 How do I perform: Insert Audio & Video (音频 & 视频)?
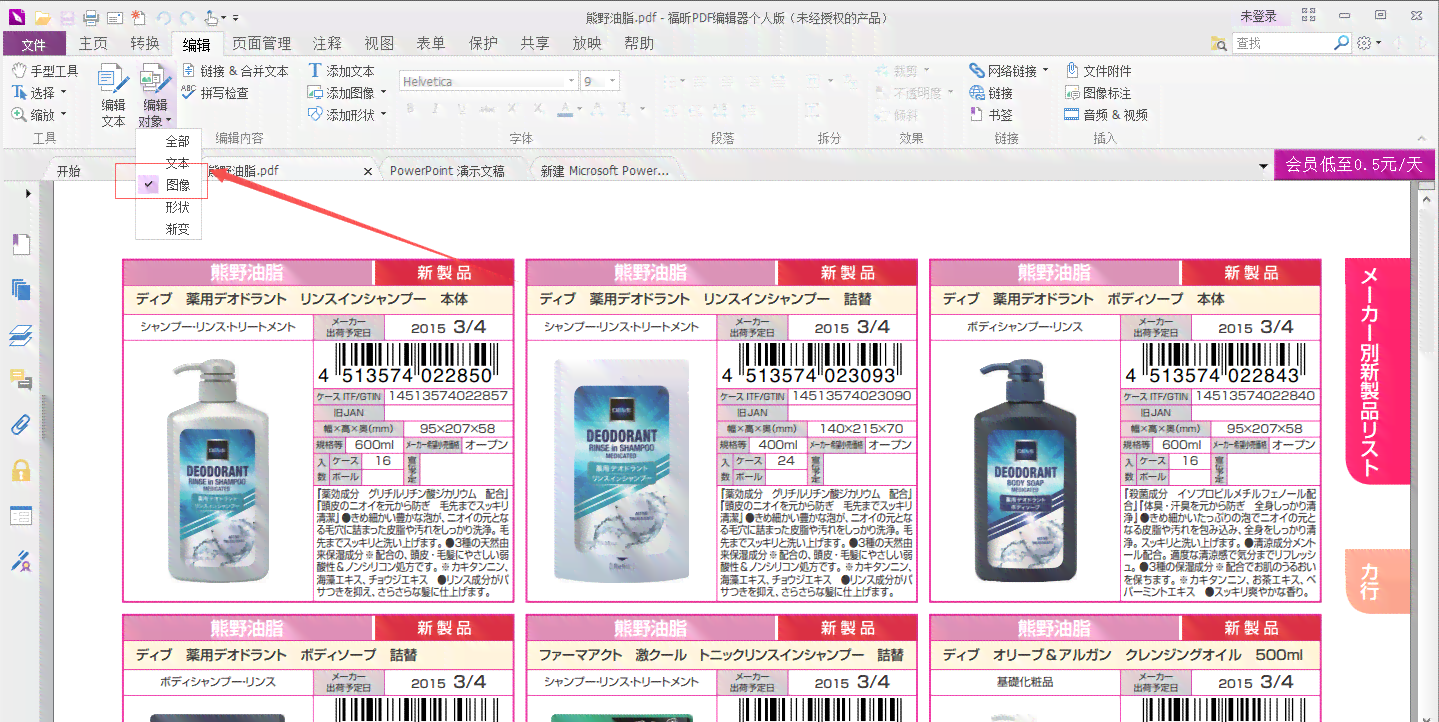click(x=1106, y=115)
